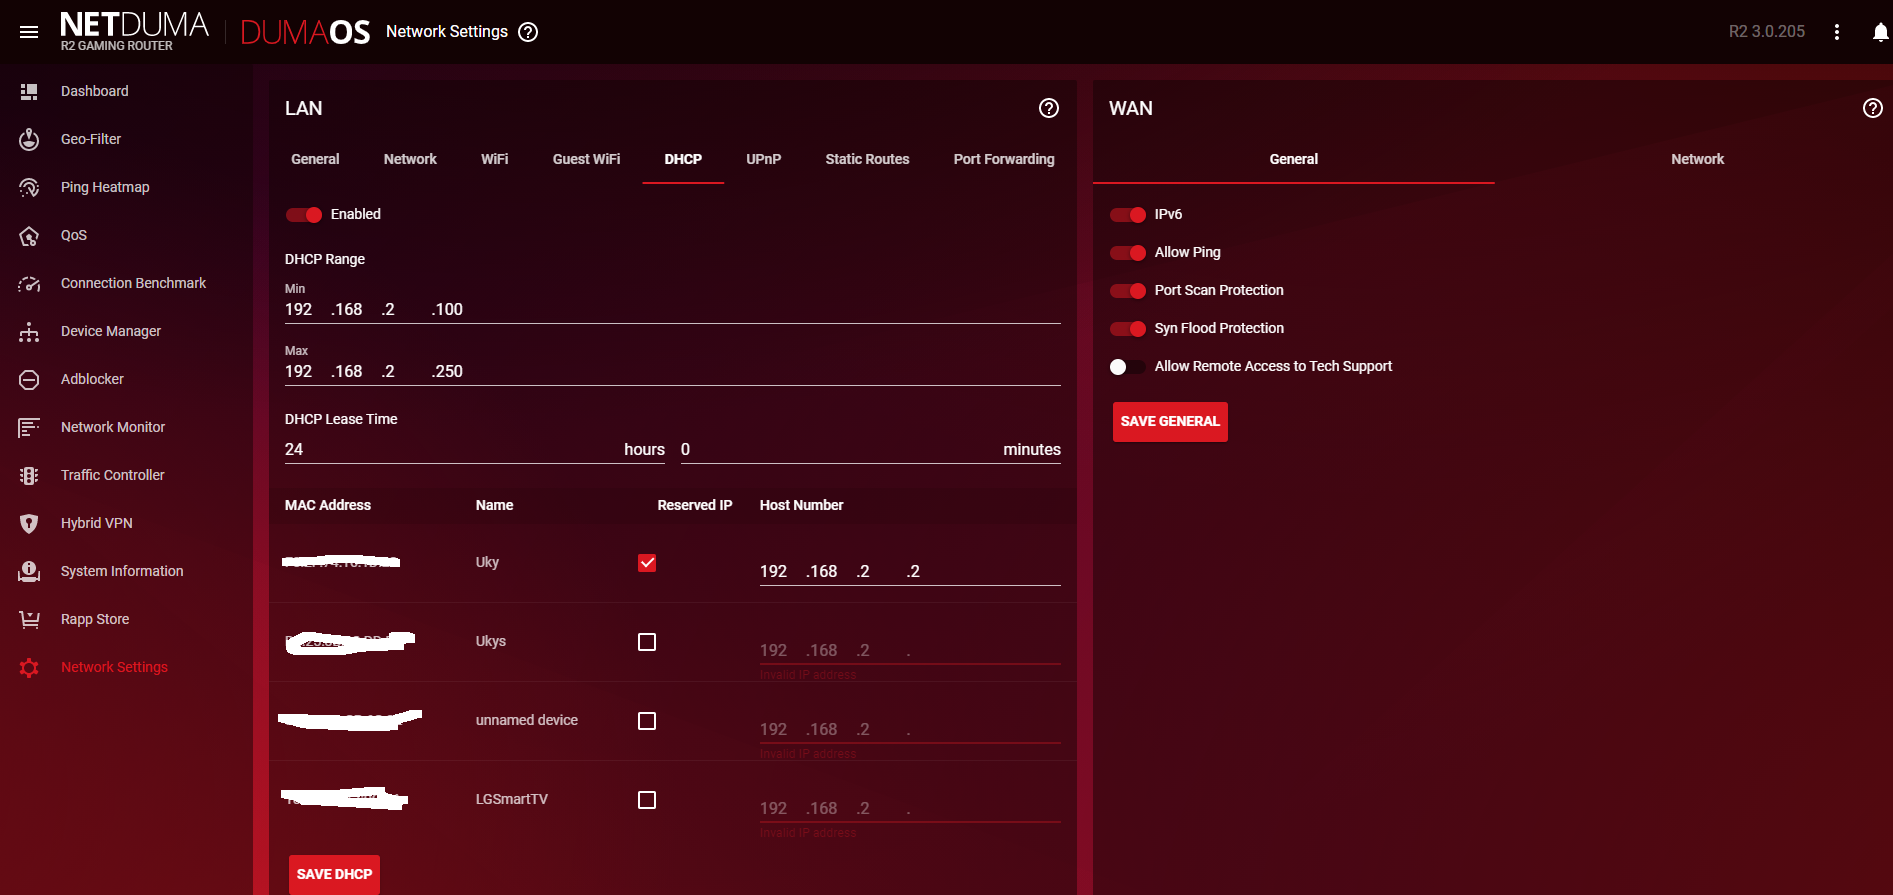Uncheck Reserved IP for Uky device
The image size is (1893, 895).
[647, 563]
